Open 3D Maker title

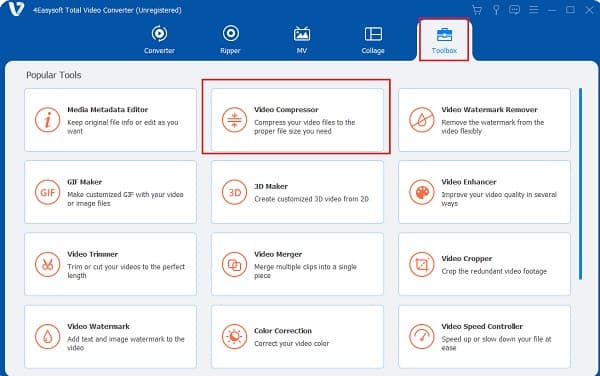coord(271,187)
